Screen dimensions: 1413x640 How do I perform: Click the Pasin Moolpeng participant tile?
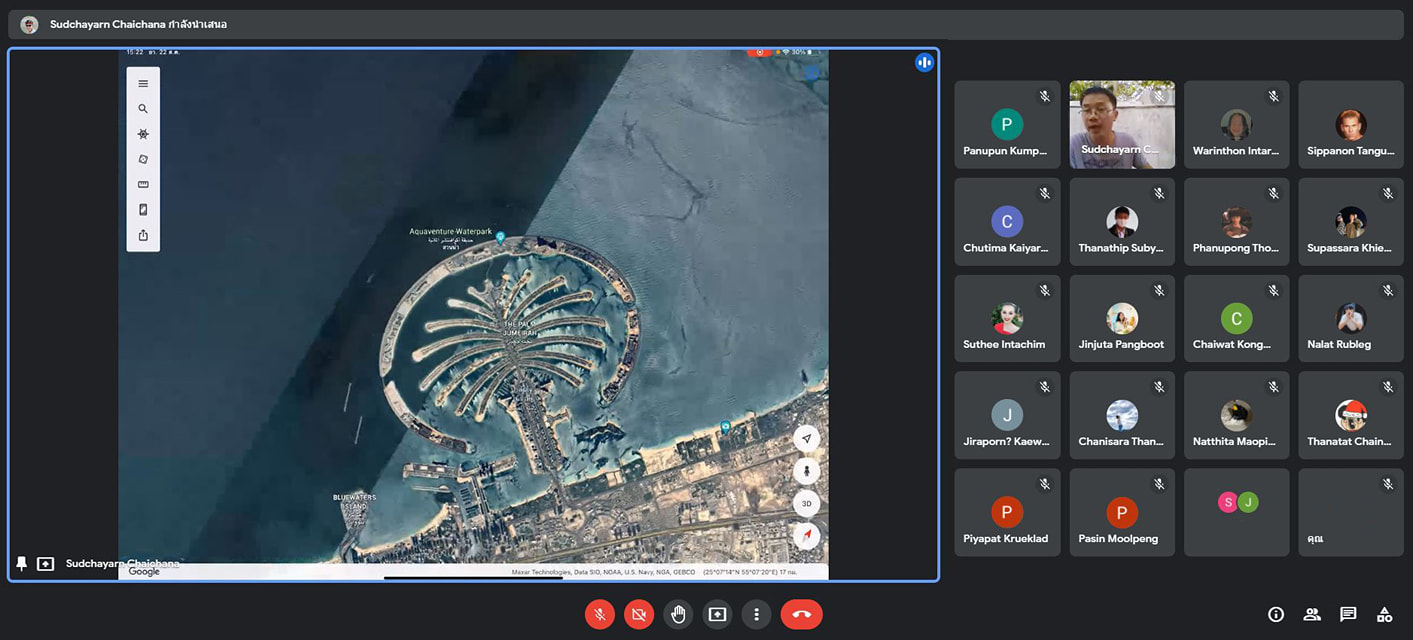[x=1122, y=512]
